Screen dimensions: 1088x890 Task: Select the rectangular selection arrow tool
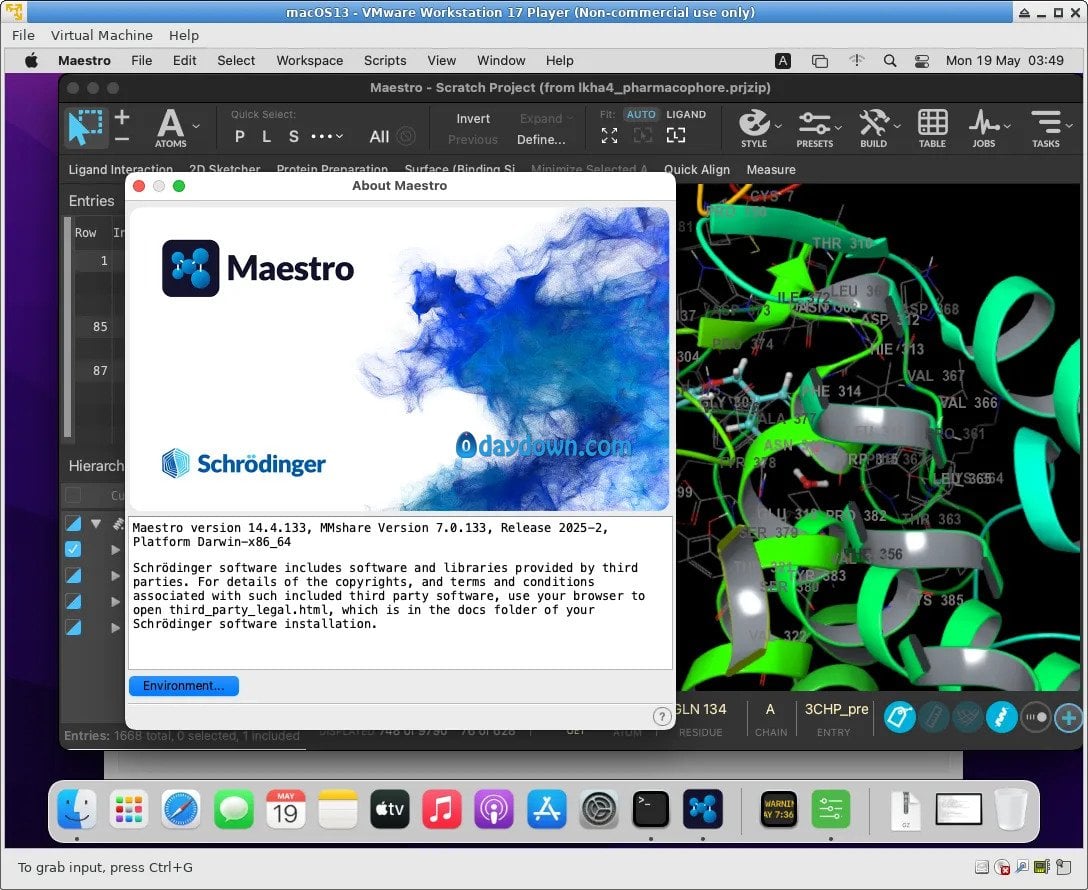click(85, 126)
